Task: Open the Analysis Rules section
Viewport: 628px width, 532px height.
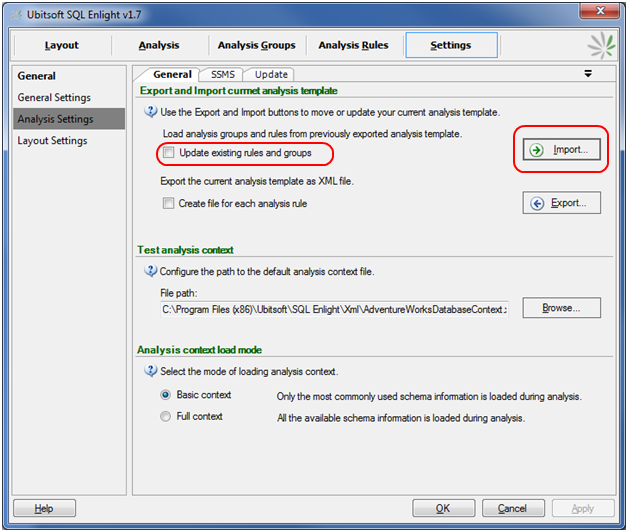Action: [x=354, y=45]
